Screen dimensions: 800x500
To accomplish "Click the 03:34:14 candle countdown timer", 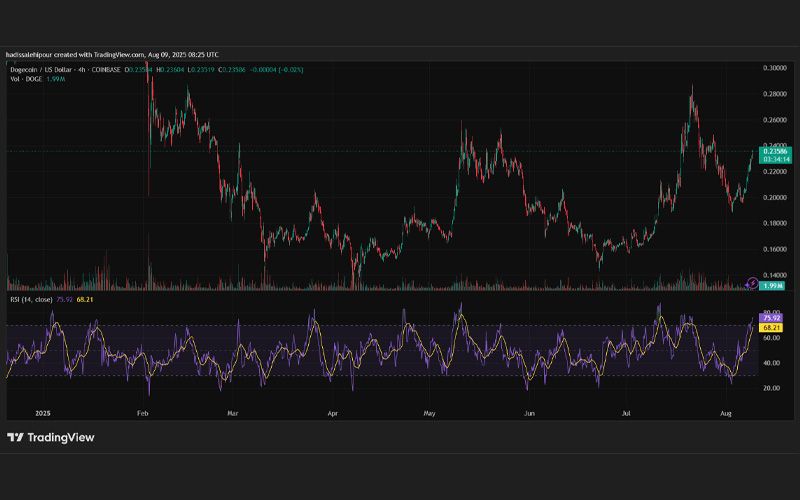I will [777, 159].
